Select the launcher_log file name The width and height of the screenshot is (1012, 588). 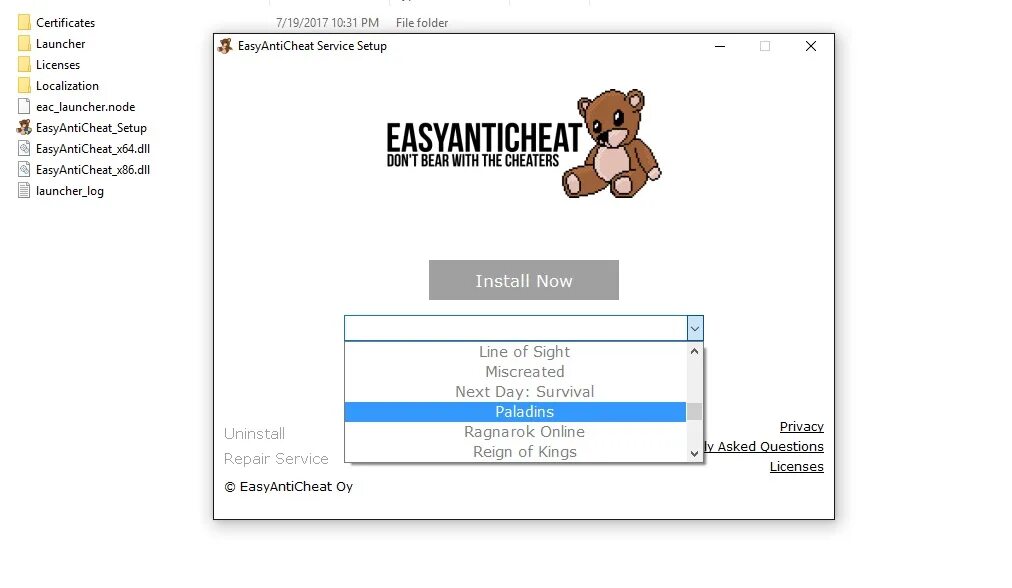[70, 191]
